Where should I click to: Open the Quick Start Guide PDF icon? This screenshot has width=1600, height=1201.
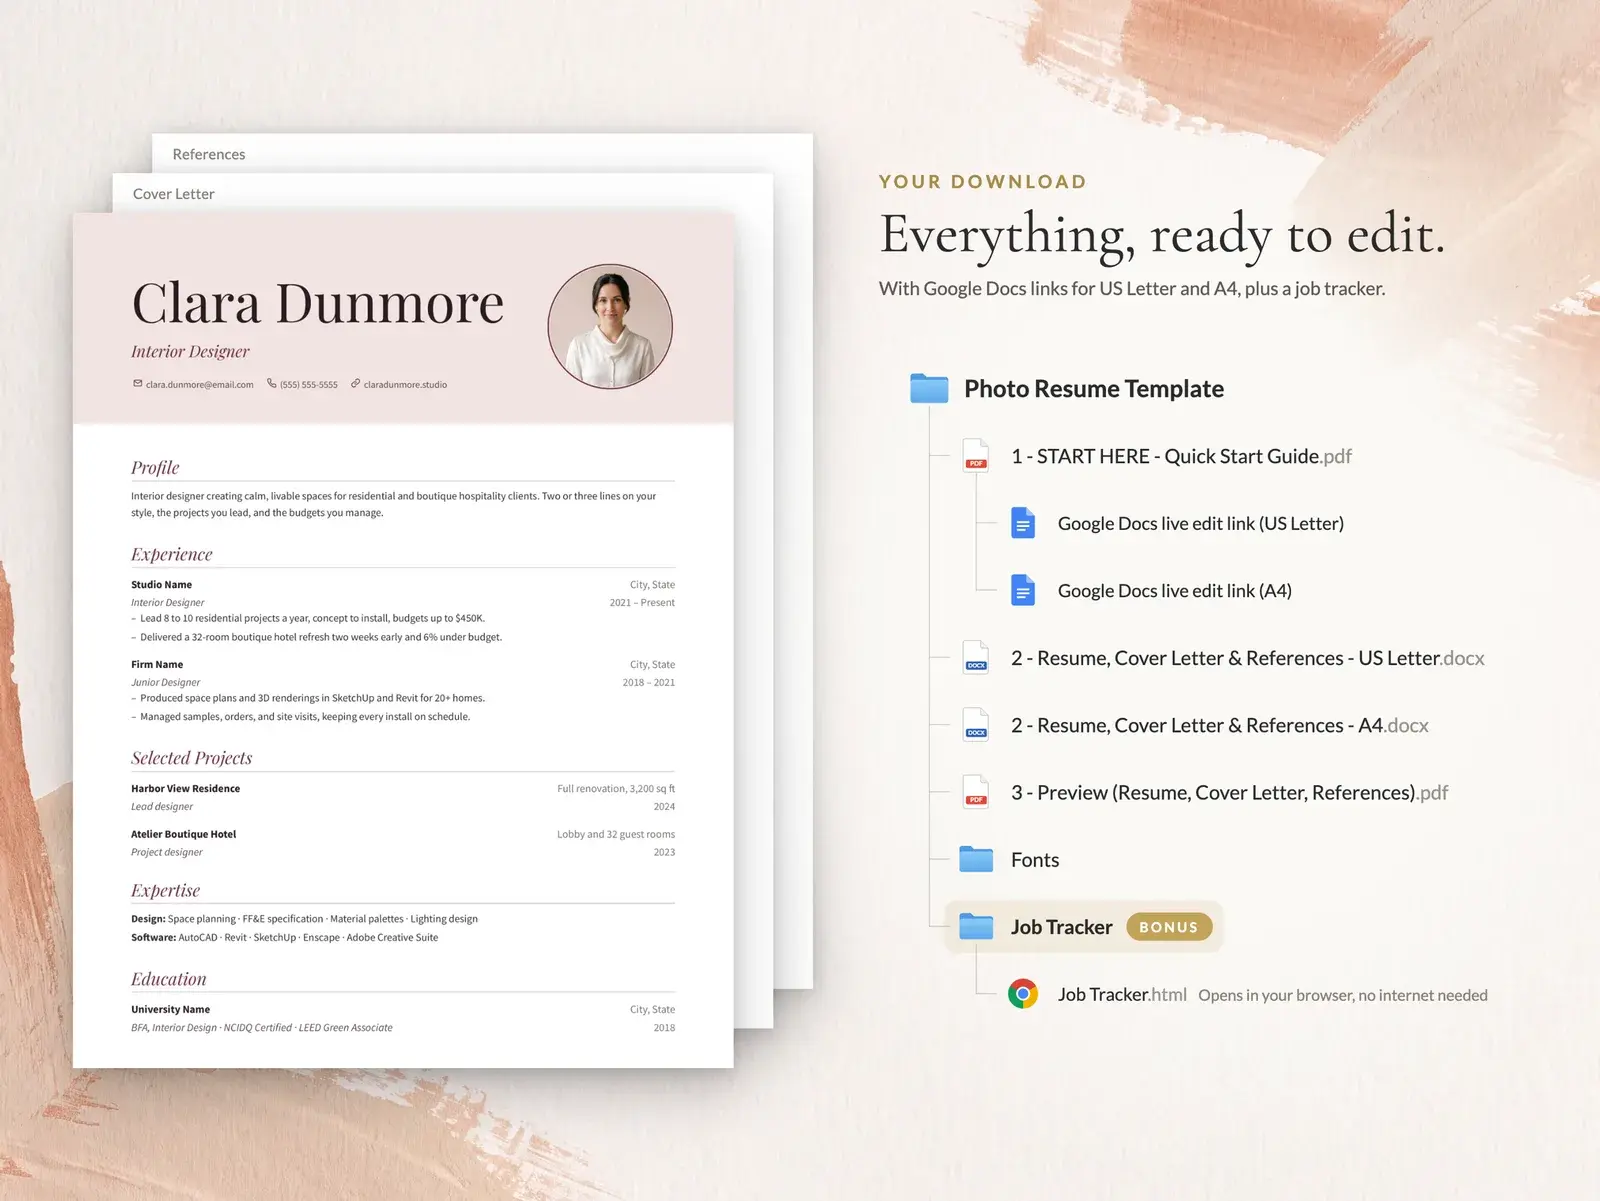[976, 456]
